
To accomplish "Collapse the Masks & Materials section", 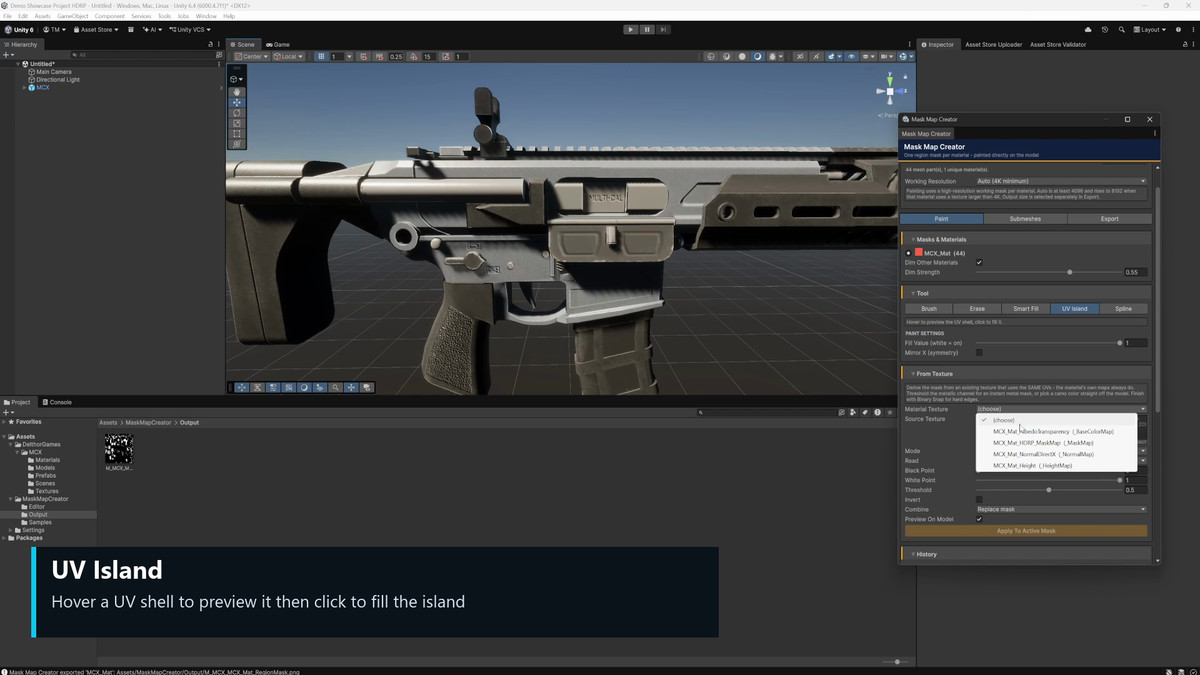I will coord(912,240).
